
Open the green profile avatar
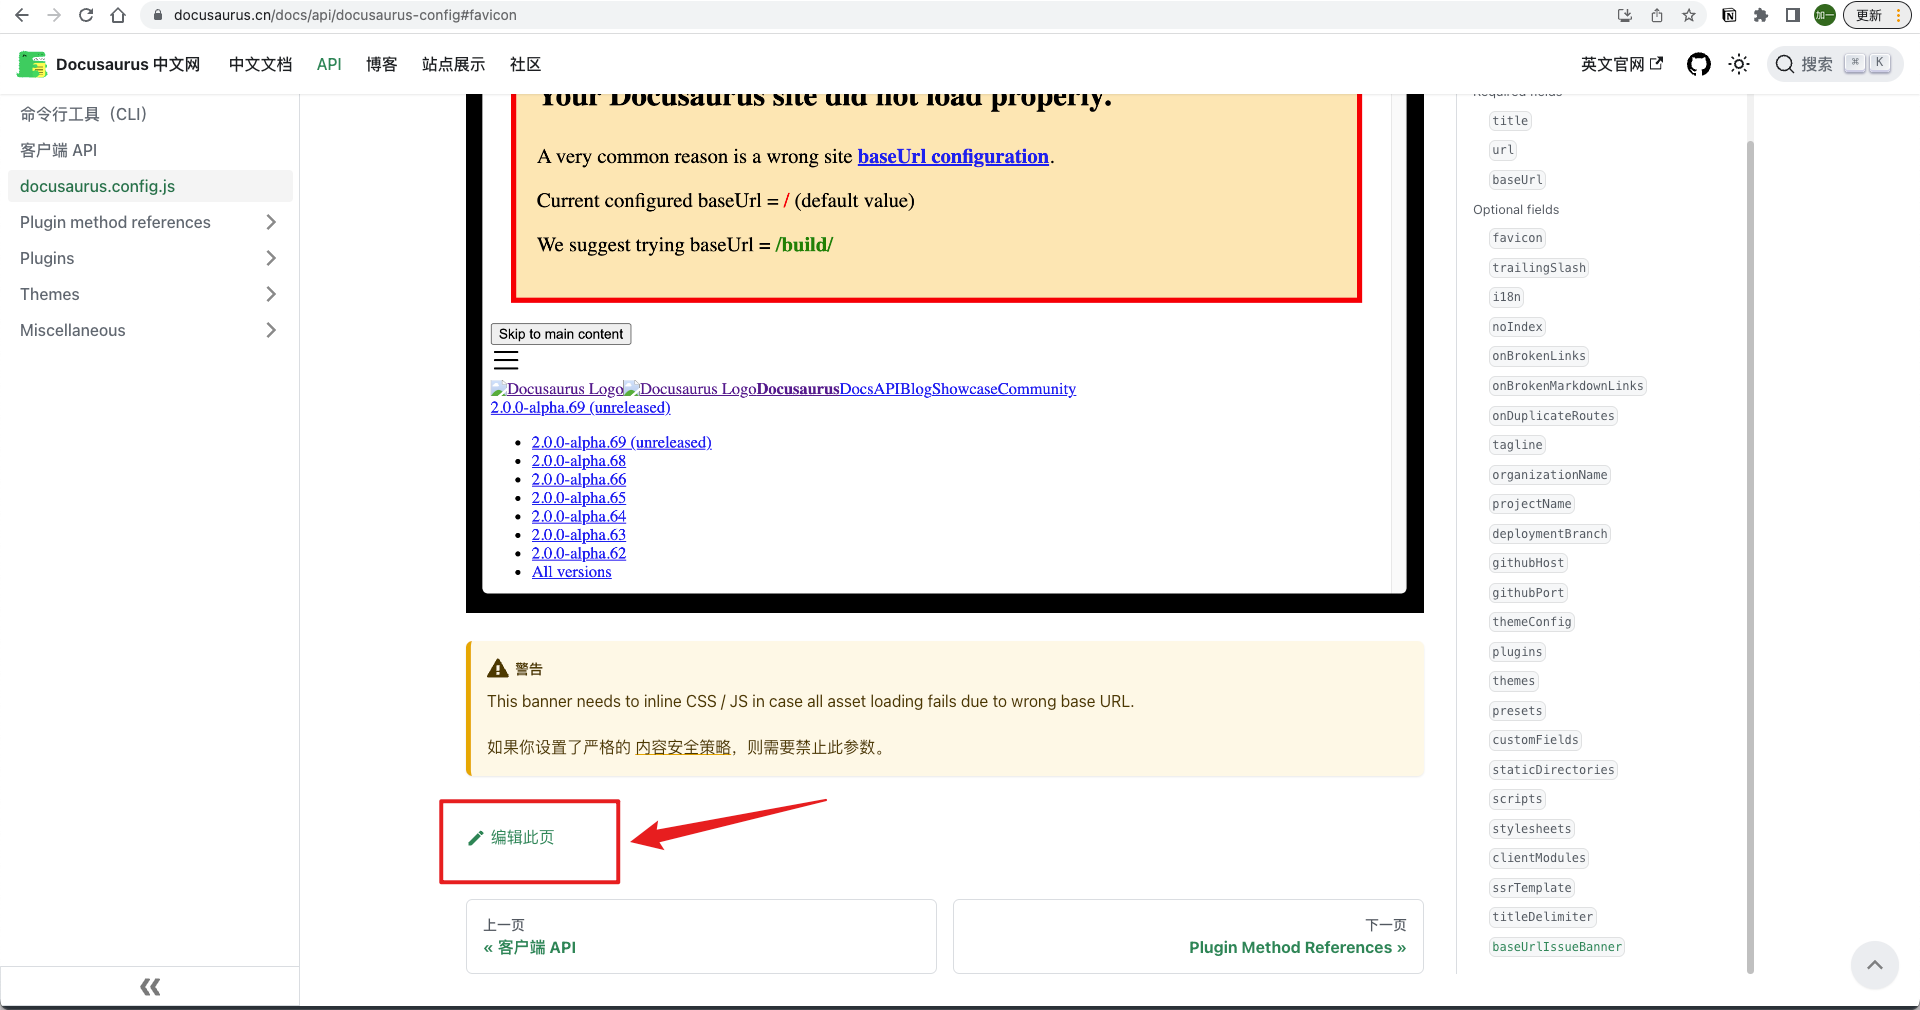click(1825, 15)
